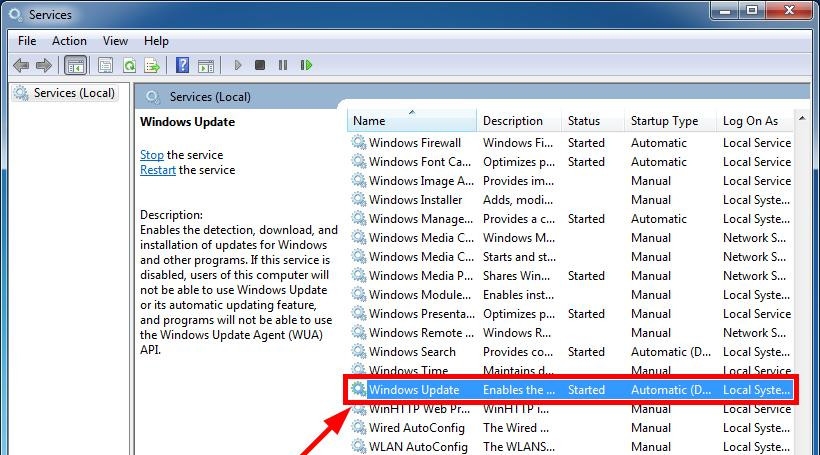Open the Help menu

pyautogui.click(x=156, y=41)
